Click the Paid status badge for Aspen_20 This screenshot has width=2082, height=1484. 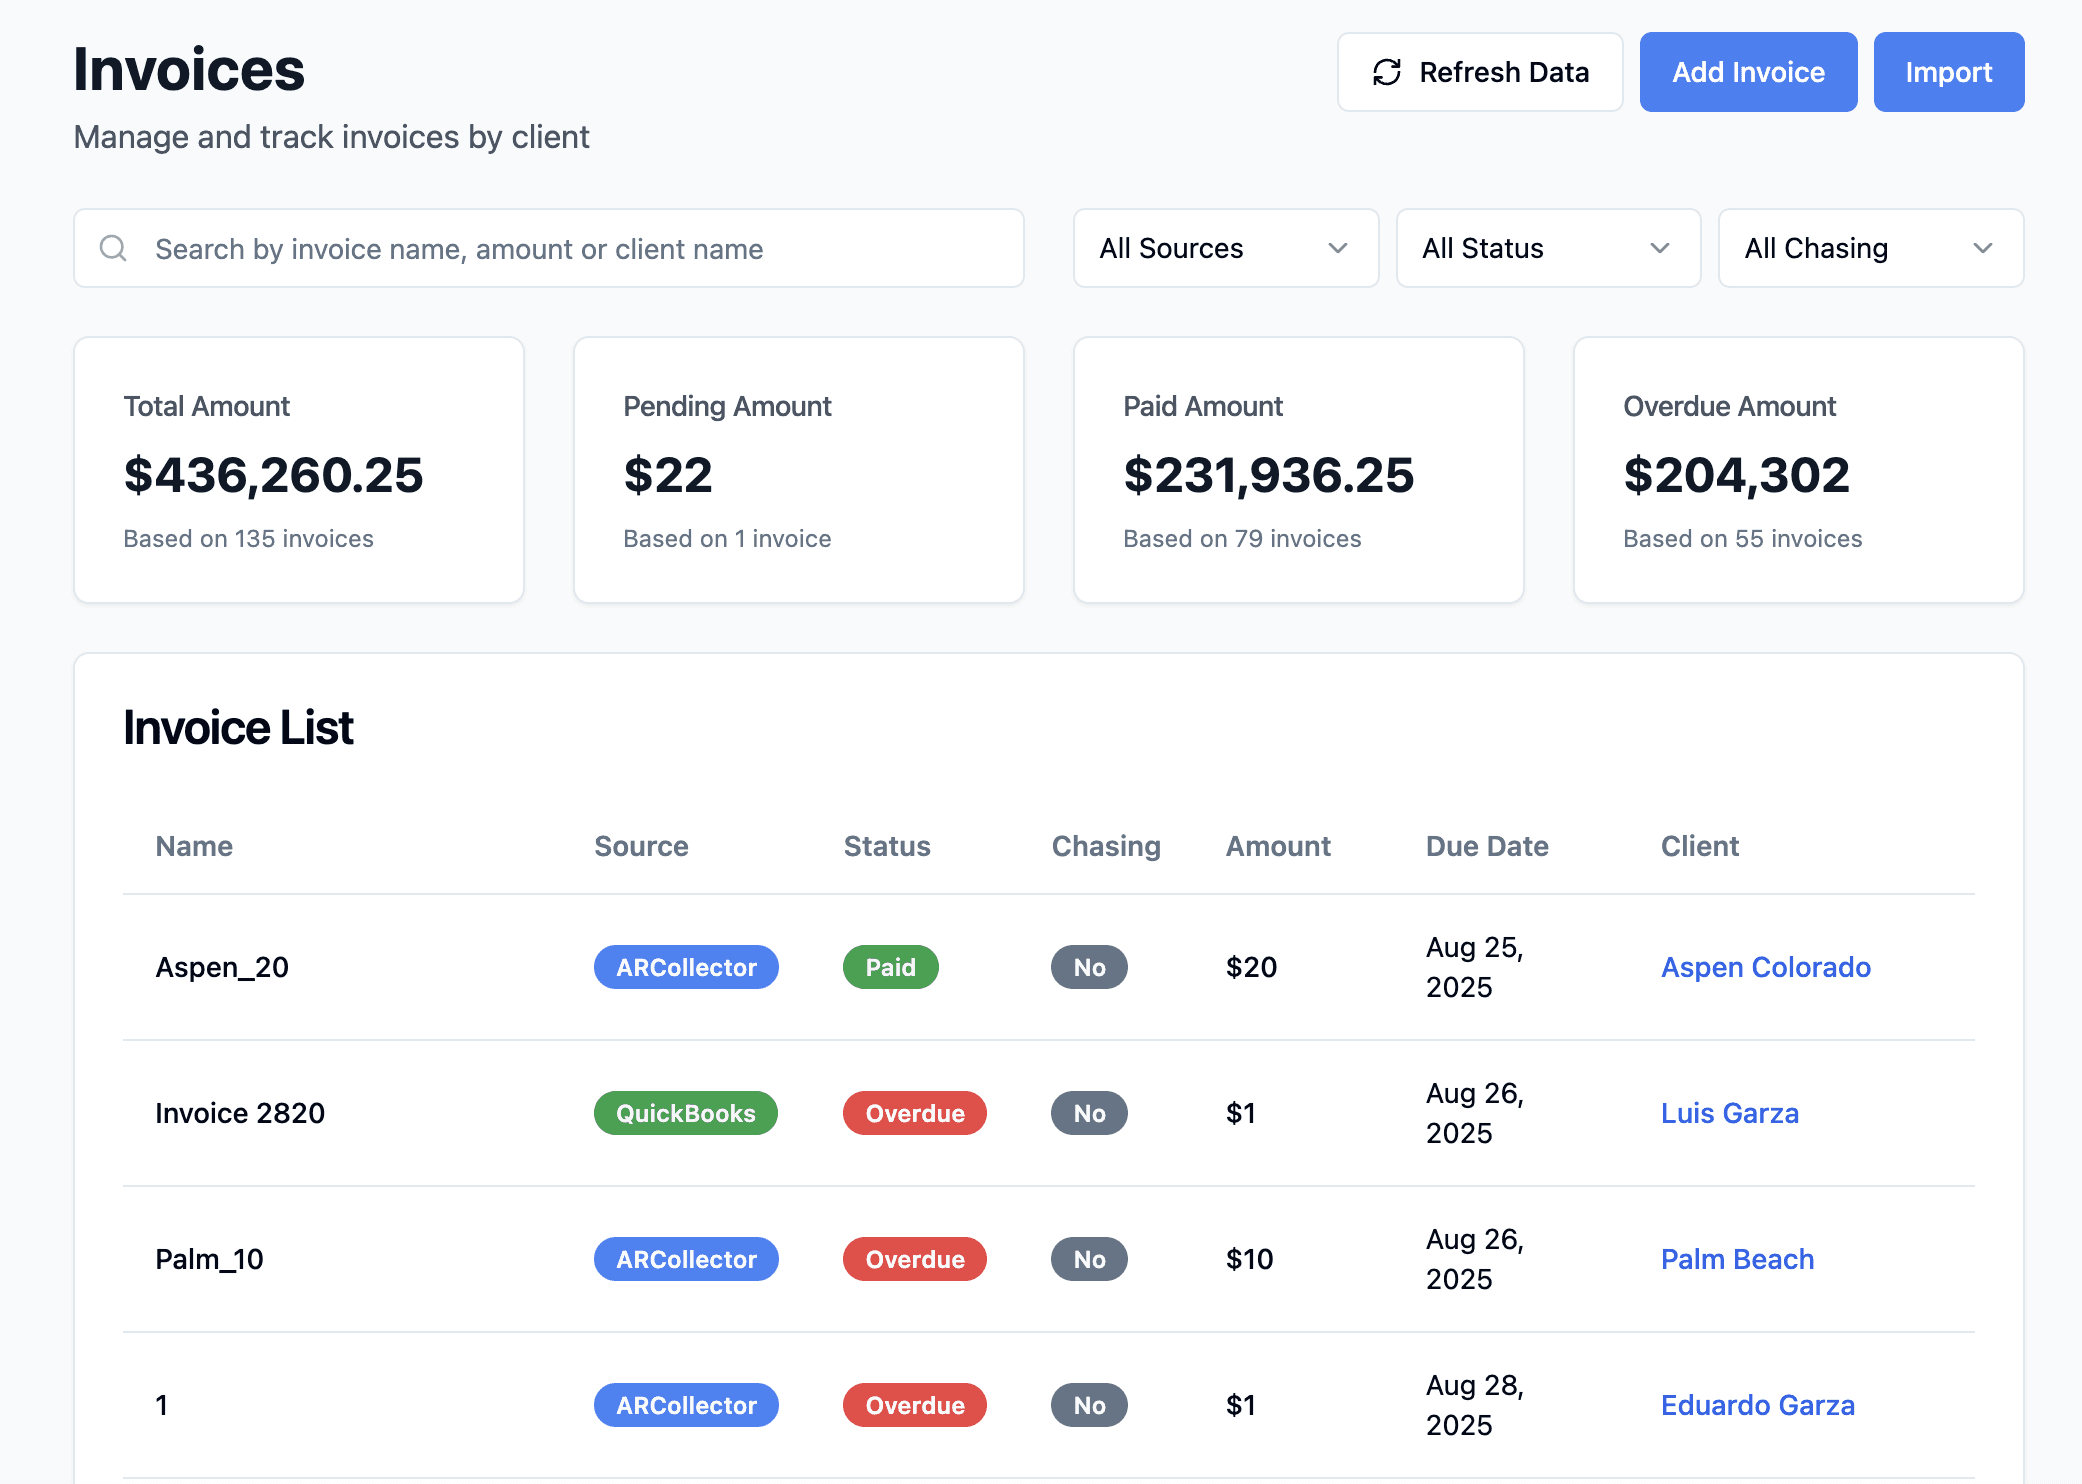click(890, 967)
